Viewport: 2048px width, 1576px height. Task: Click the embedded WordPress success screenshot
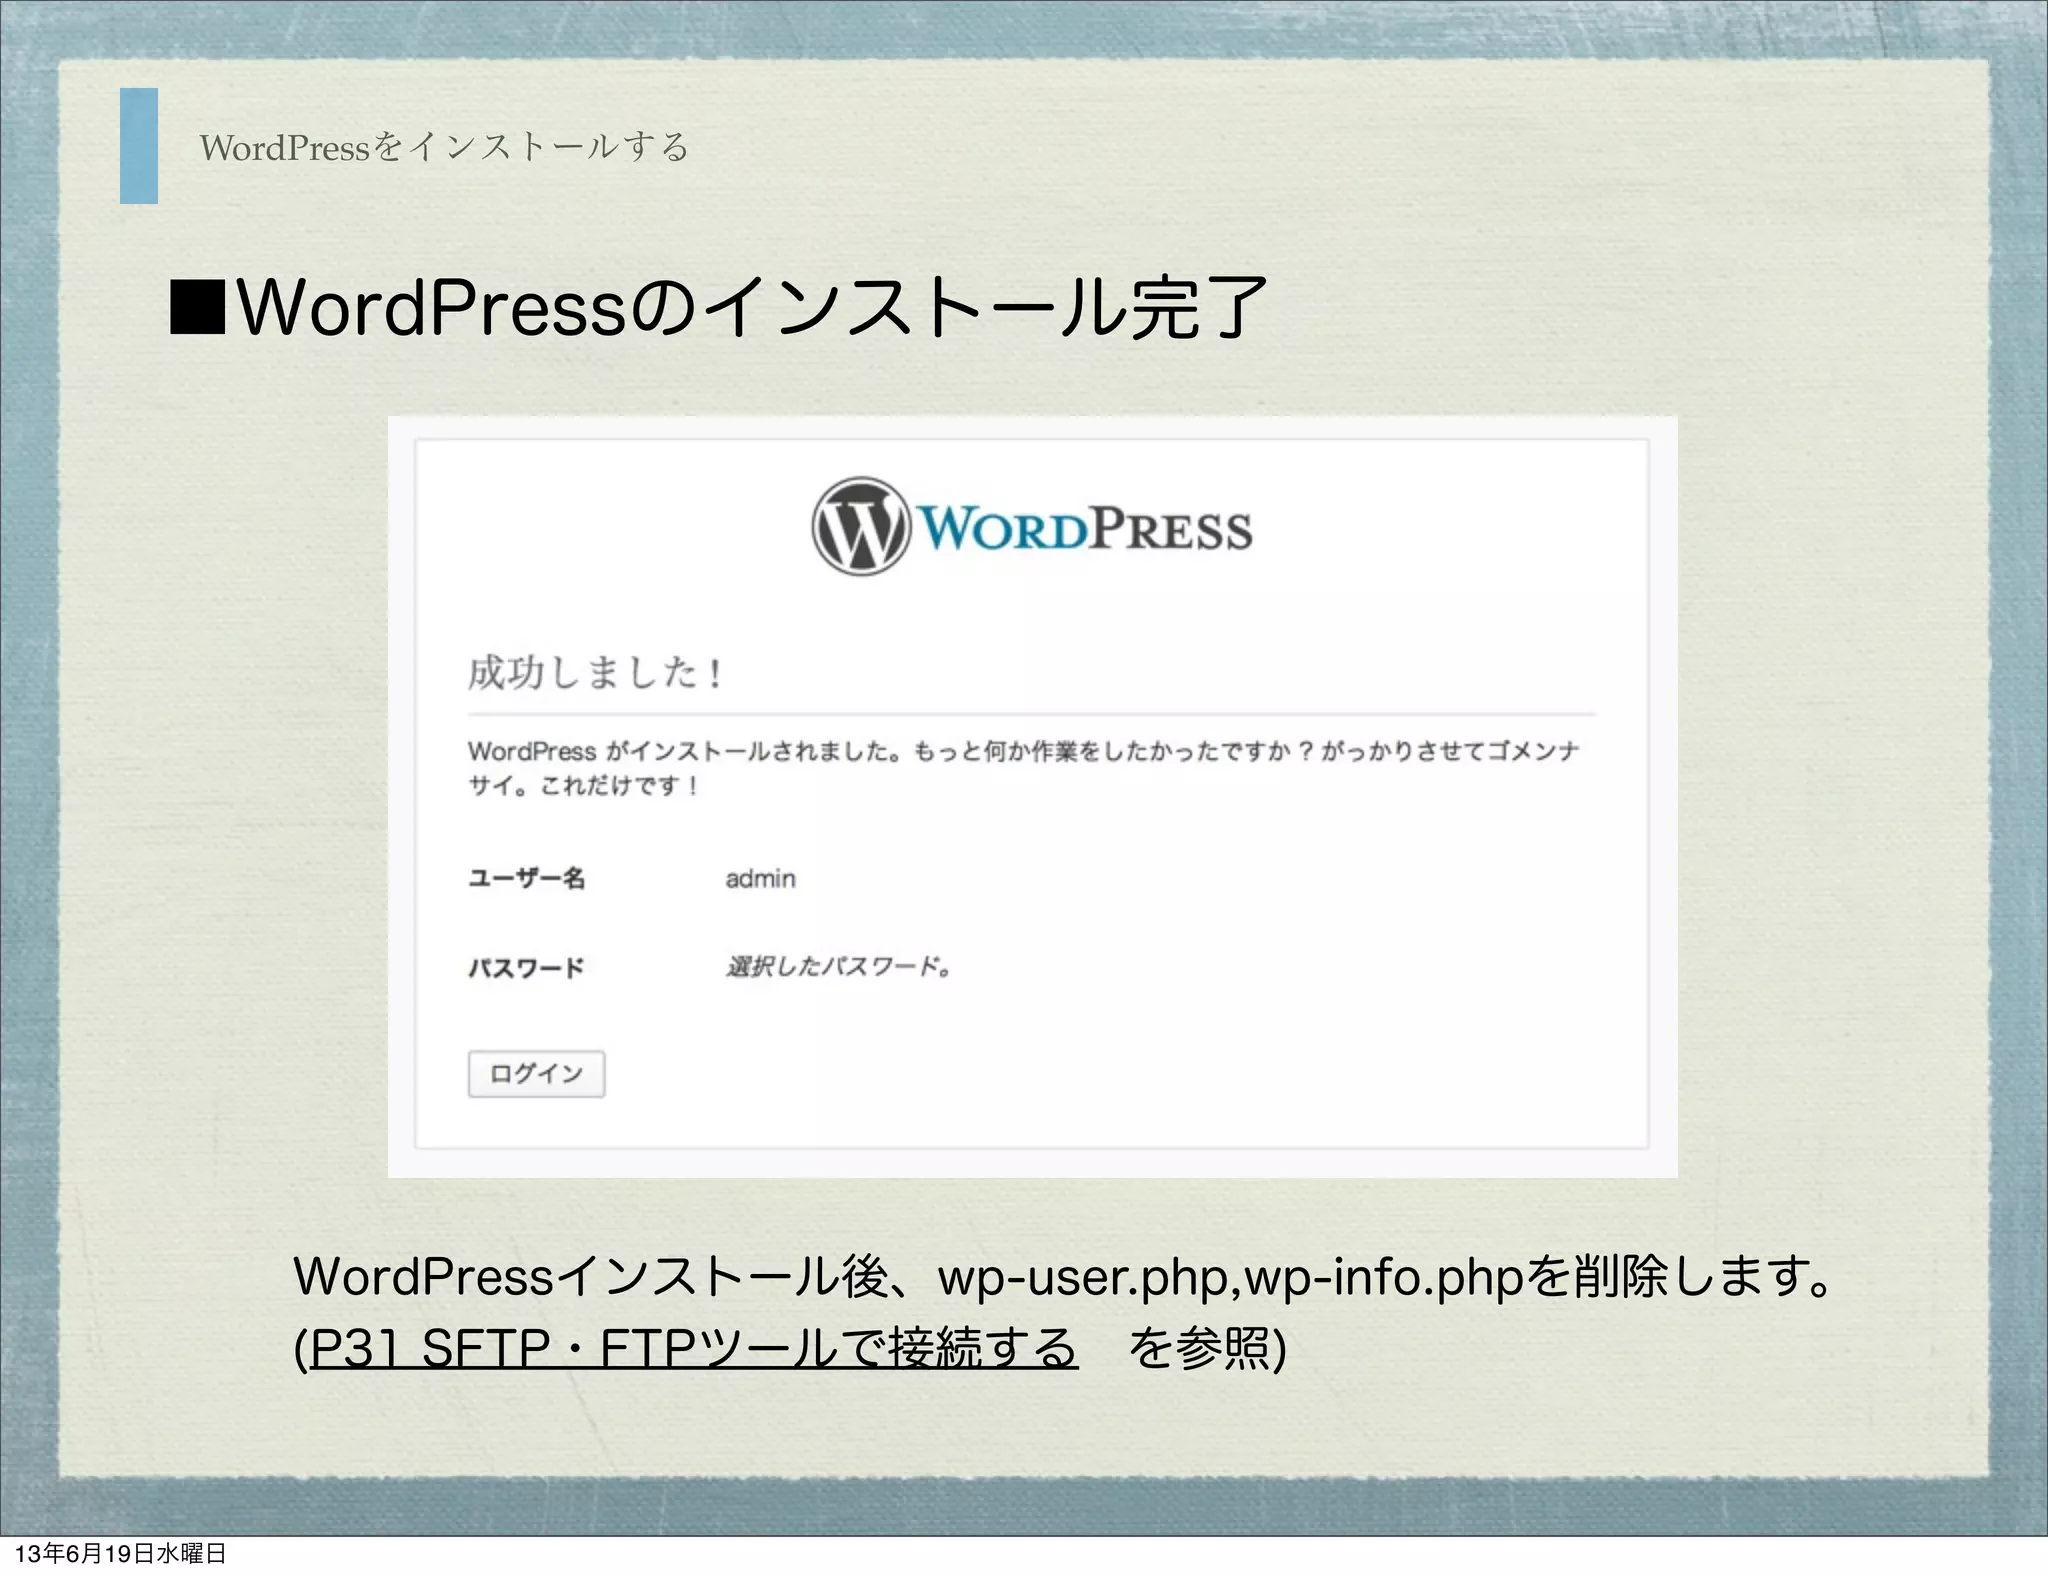(x=1032, y=796)
